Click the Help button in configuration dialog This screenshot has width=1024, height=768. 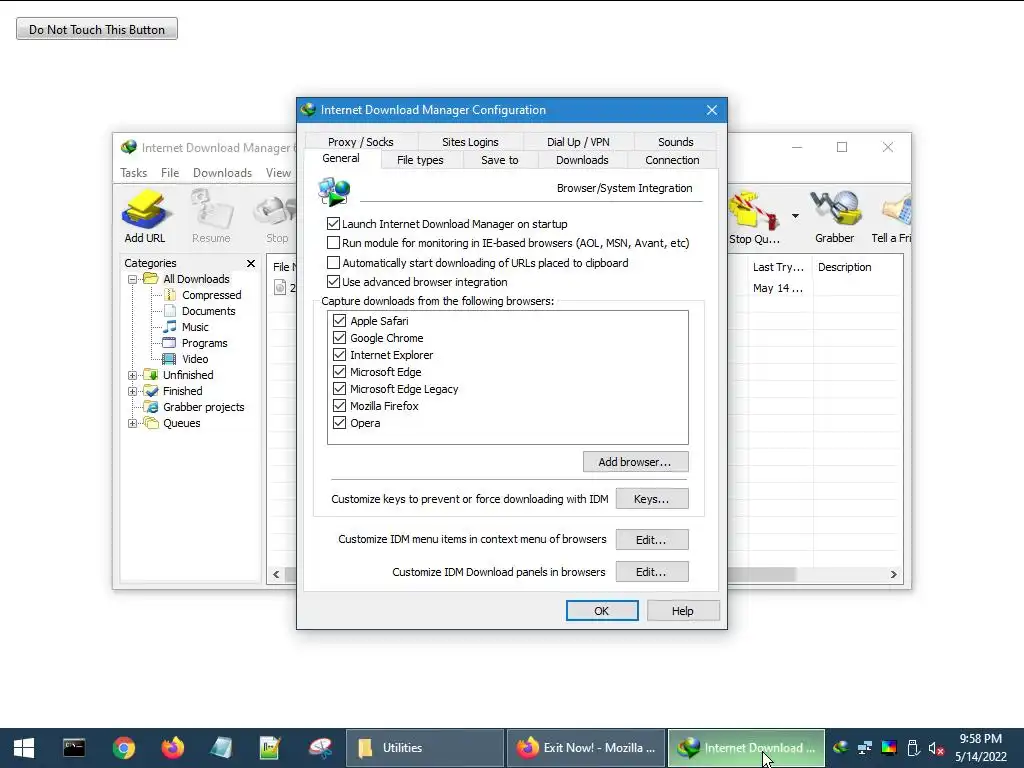point(682,611)
